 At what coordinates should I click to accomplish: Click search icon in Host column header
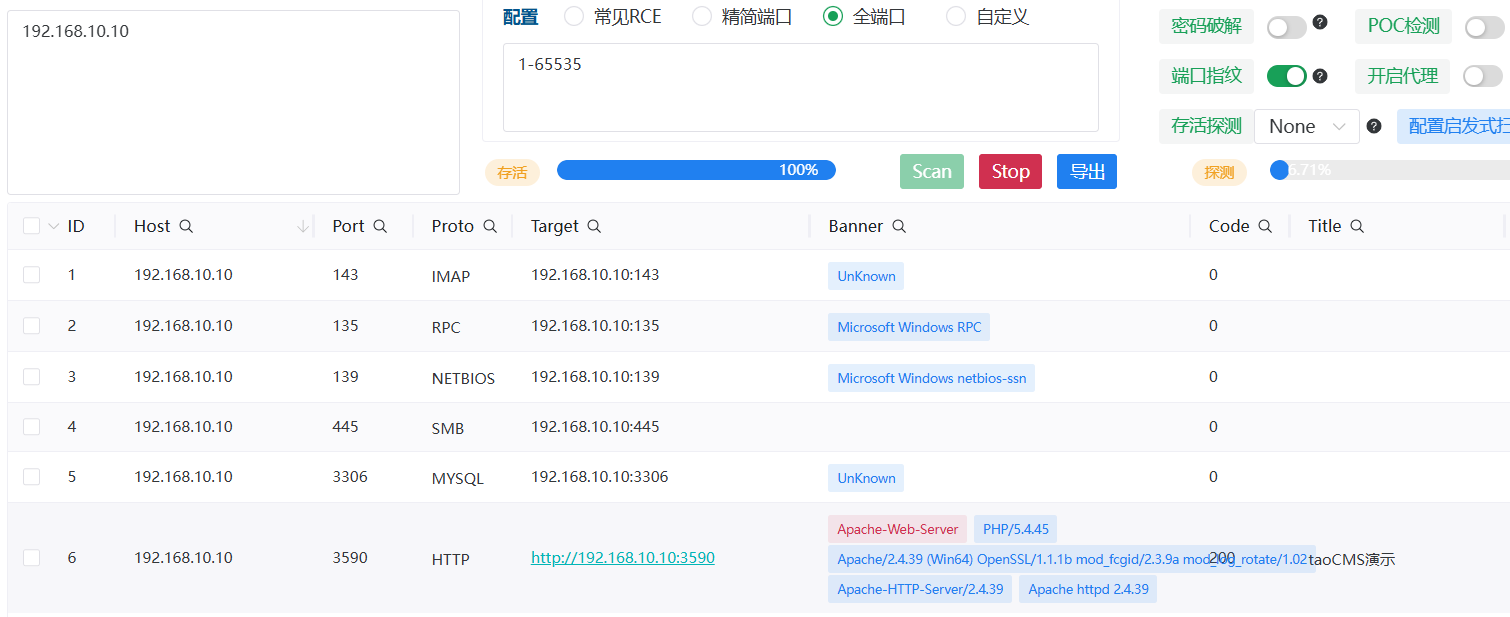[x=186, y=227]
